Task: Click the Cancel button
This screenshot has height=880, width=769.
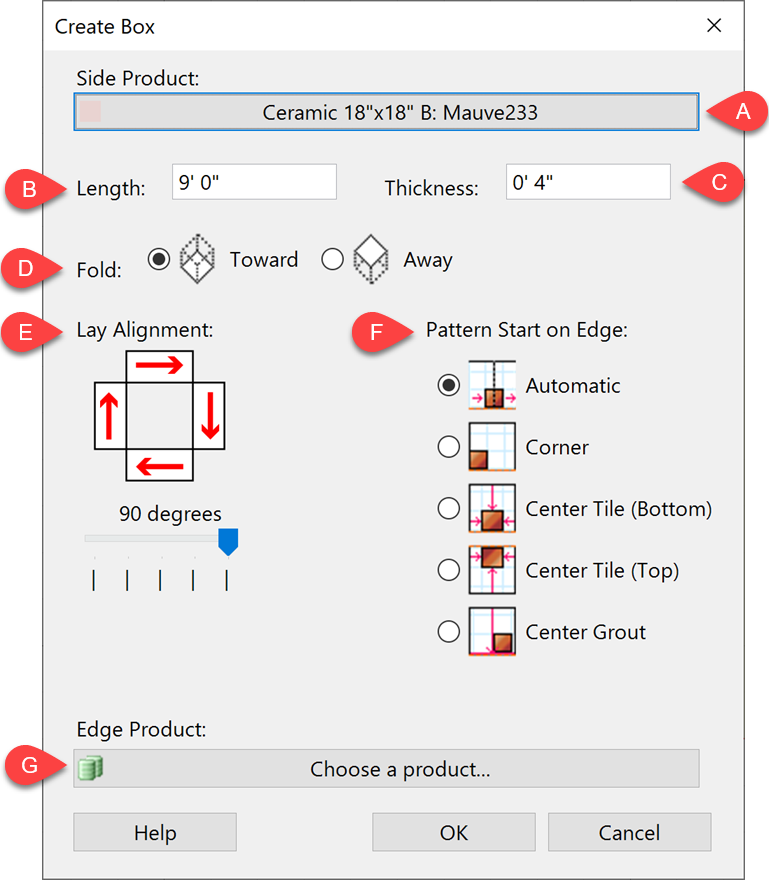Action: (x=629, y=832)
